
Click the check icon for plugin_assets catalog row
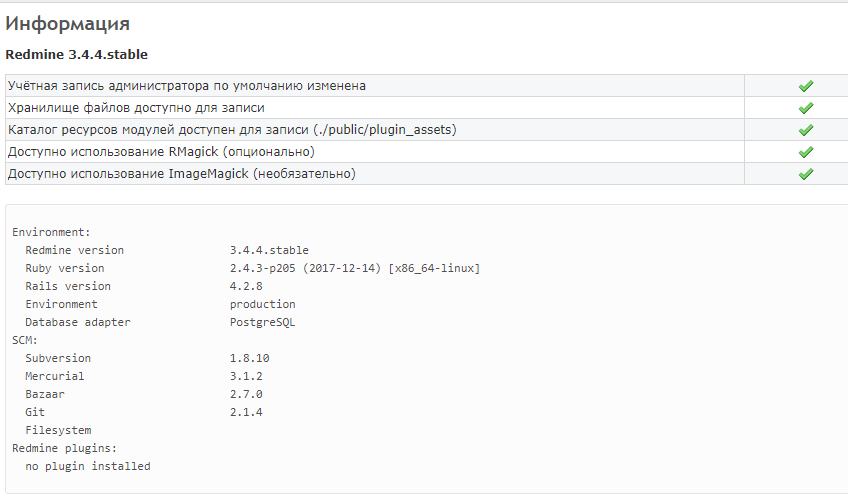(806, 130)
